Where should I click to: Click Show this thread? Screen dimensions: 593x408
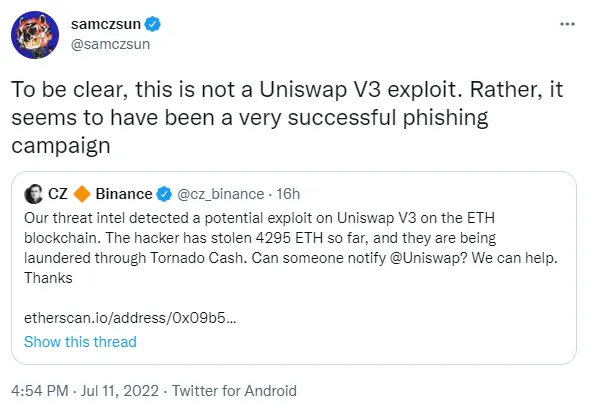point(80,342)
